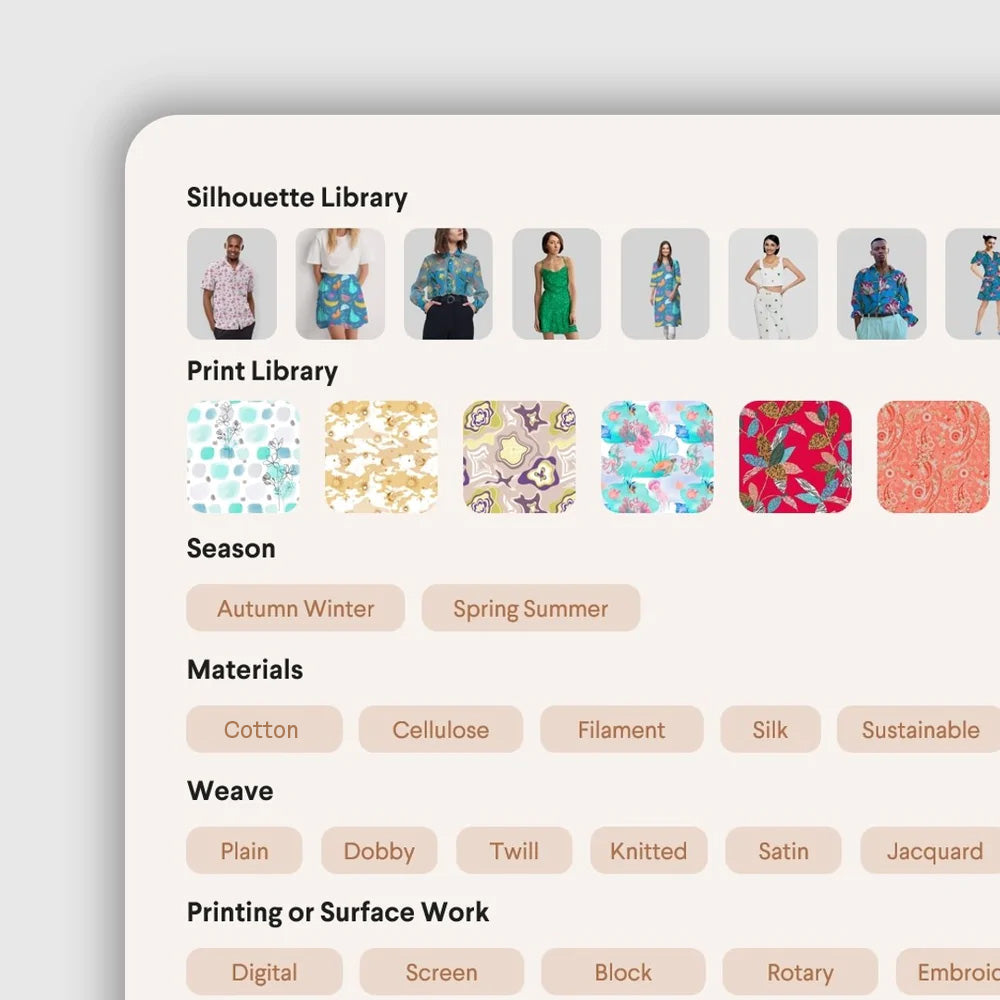
Task: Pick the Silk material tag
Action: 770,729
